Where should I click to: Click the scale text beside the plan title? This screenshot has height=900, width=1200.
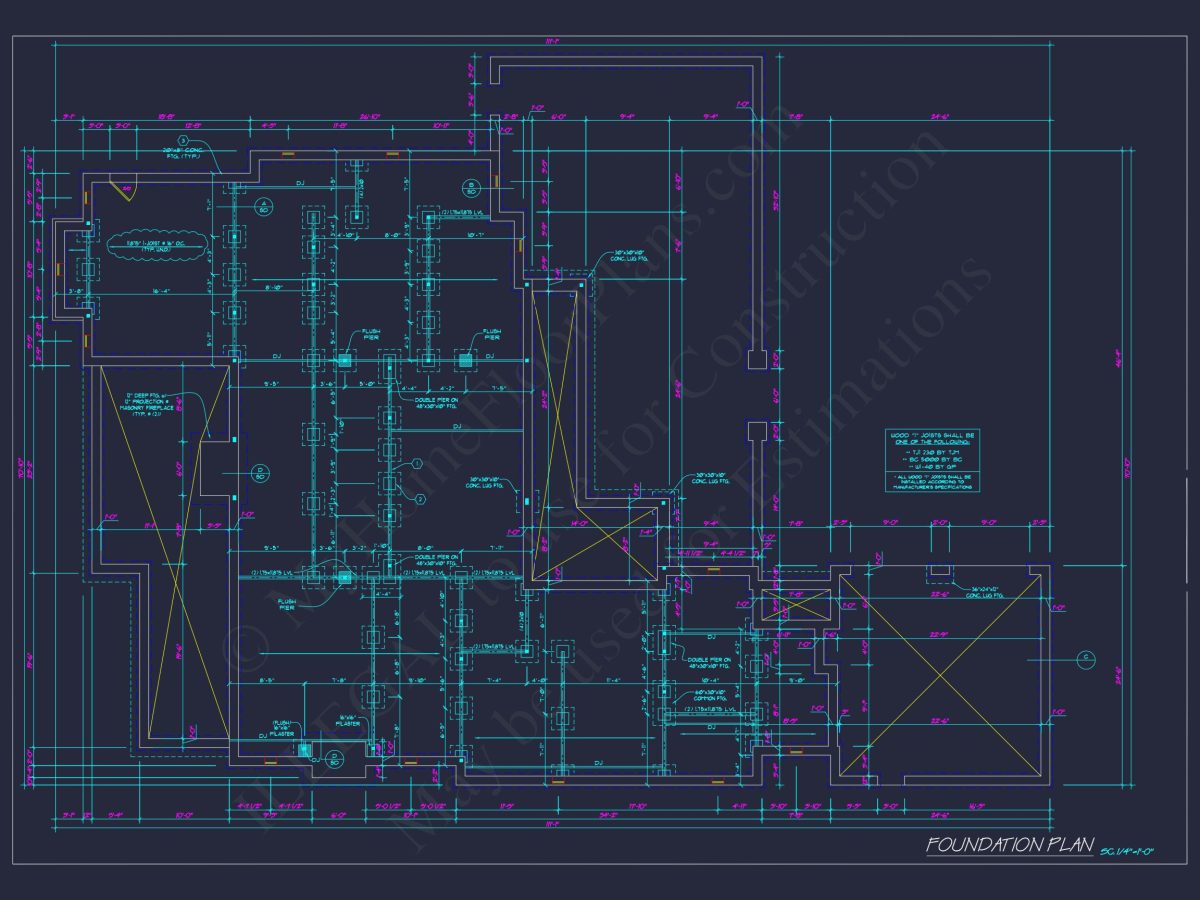click(1127, 851)
